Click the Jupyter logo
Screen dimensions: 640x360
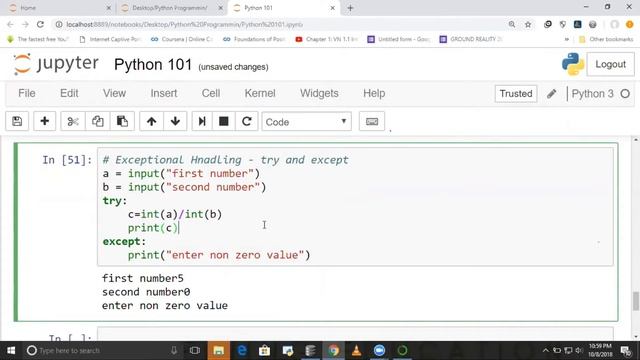click(x=56, y=64)
